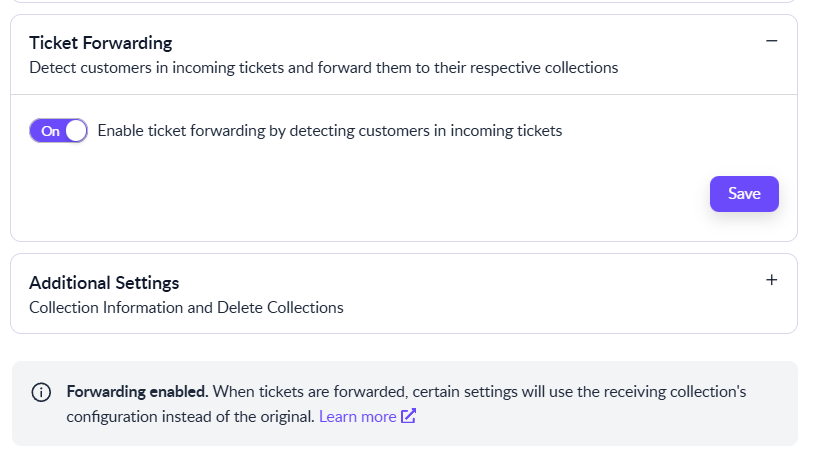Viewport: 831px width, 466px height.
Task: Open the "Learn more" link
Action: (357, 416)
